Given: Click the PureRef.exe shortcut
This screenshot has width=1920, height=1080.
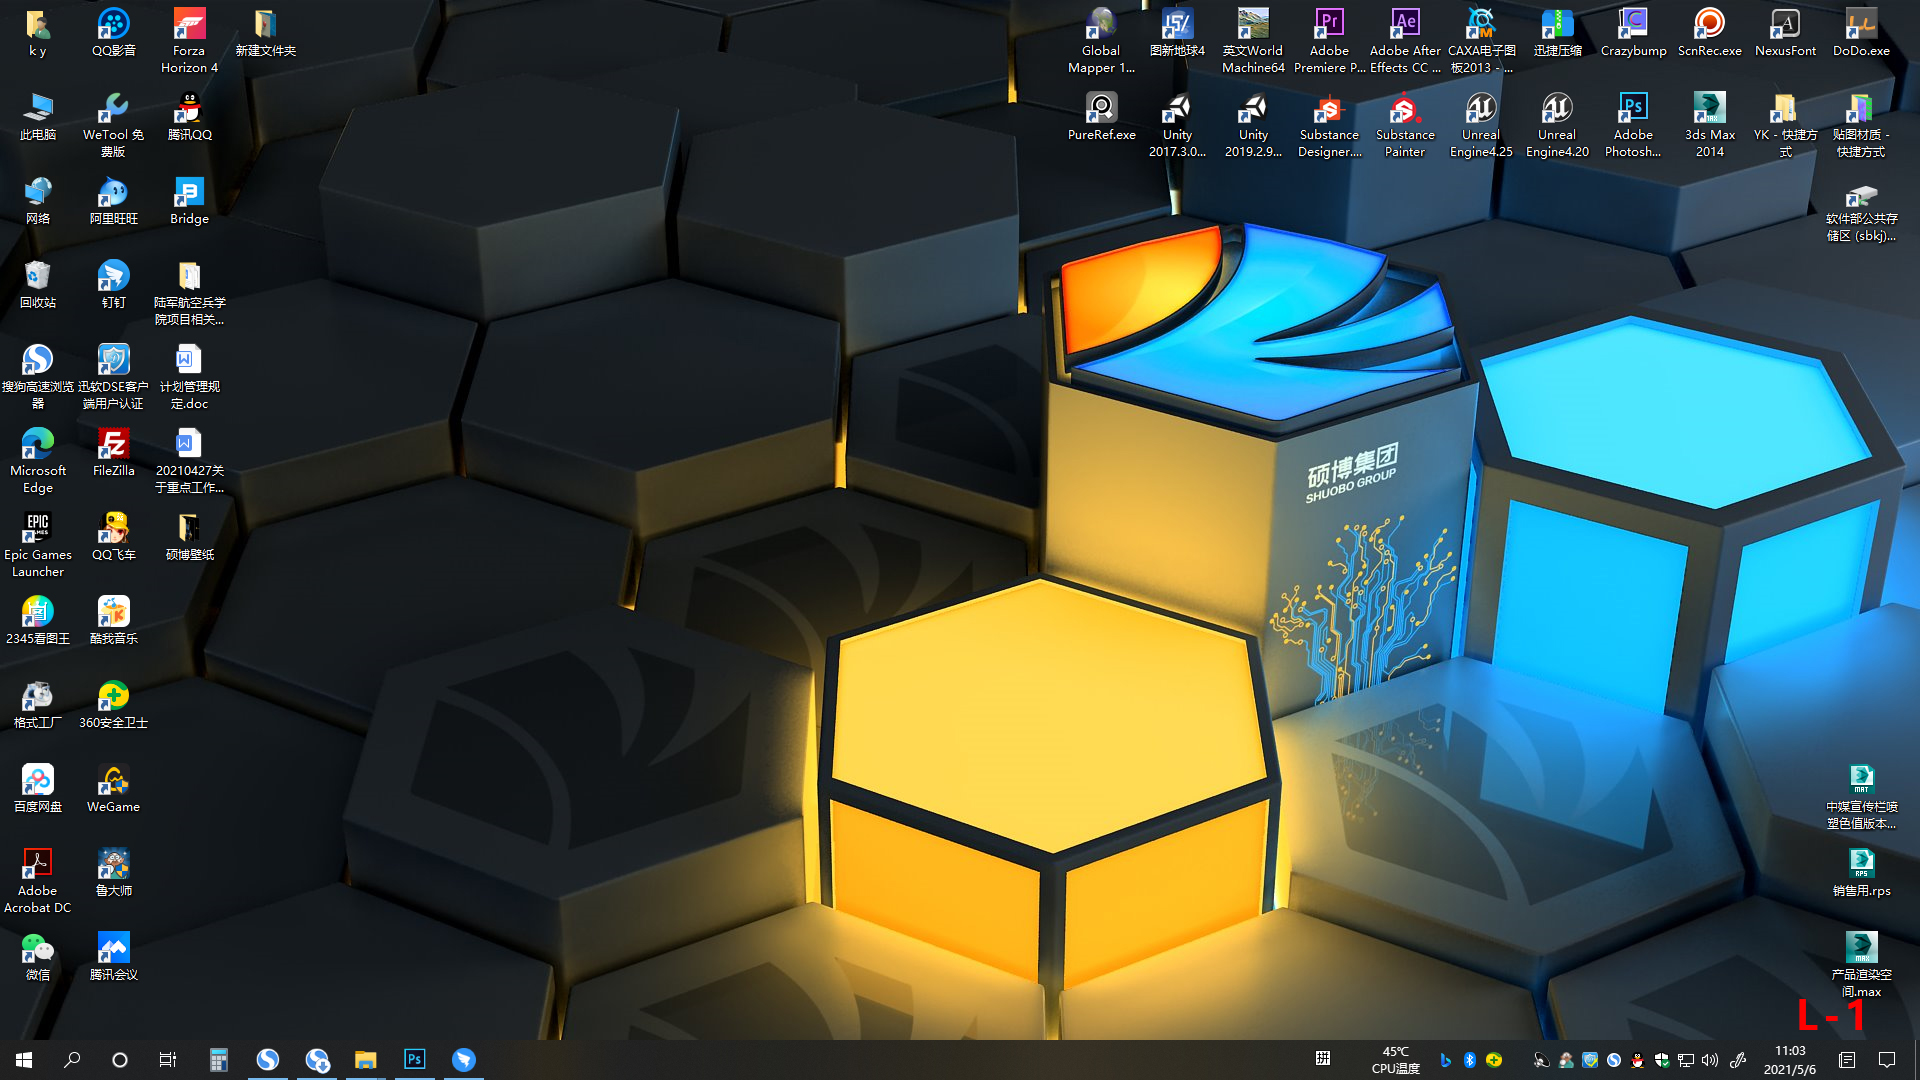Looking at the screenshot, I should (x=1101, y=109).
